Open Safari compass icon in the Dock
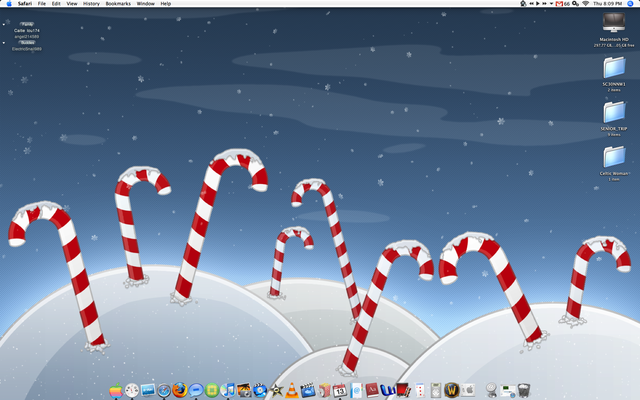 coord(164,391)
